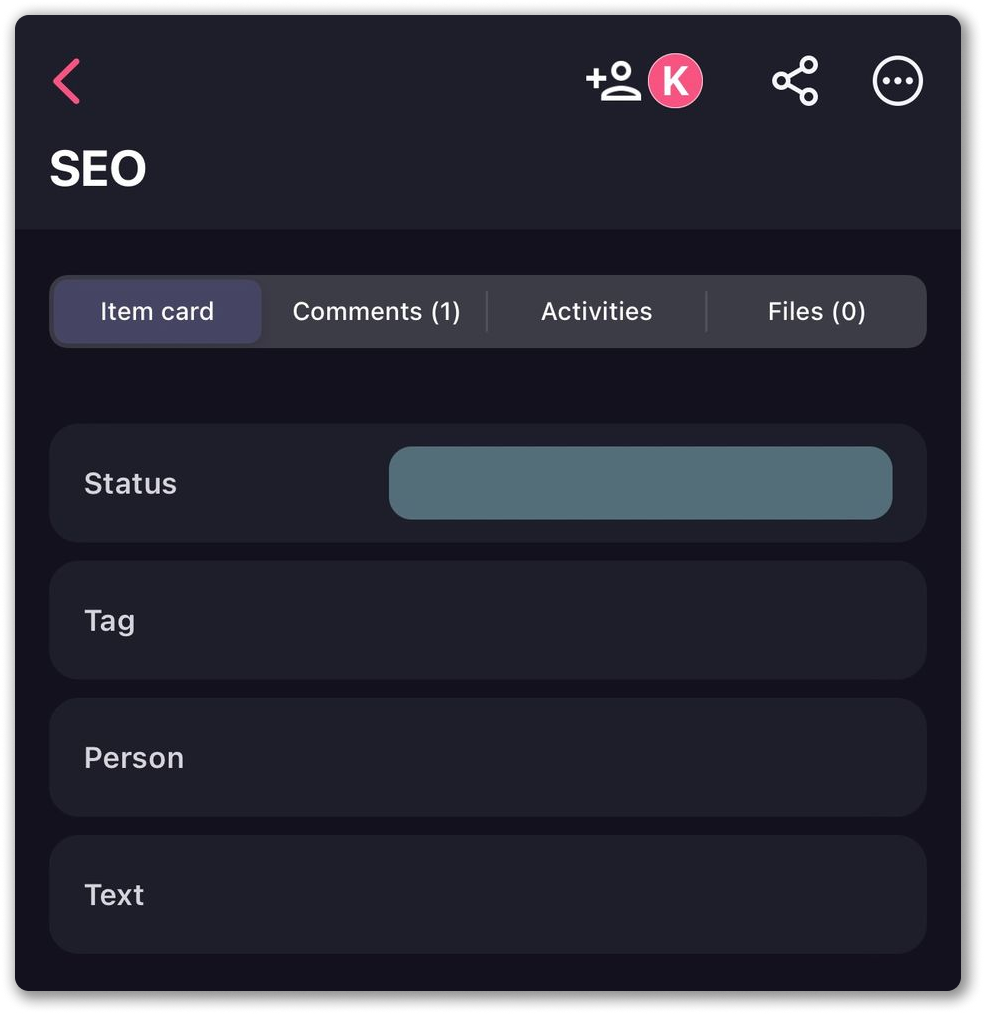The image size is (984, 1014).
Task: Click the Person field label
Action: [x=134, y=758]
